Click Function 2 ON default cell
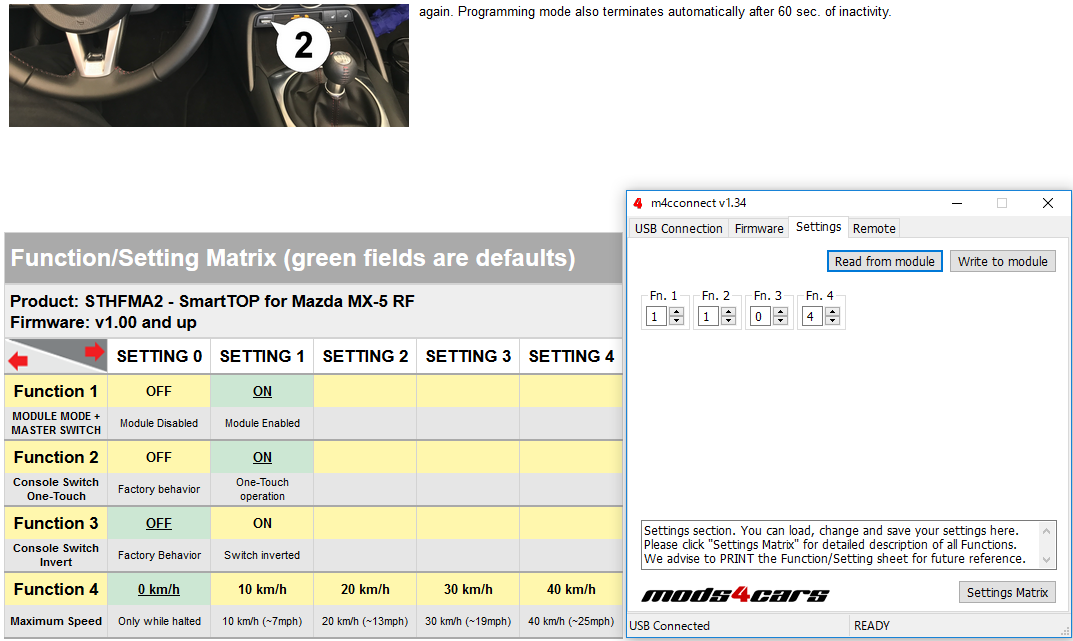The height and width of the screenshot is (641, 1073). click(262, 457)
